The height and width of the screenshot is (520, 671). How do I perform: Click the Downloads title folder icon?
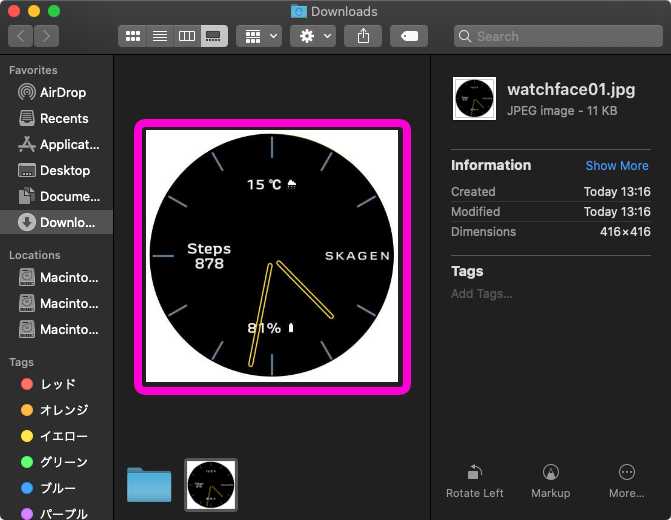299,12
